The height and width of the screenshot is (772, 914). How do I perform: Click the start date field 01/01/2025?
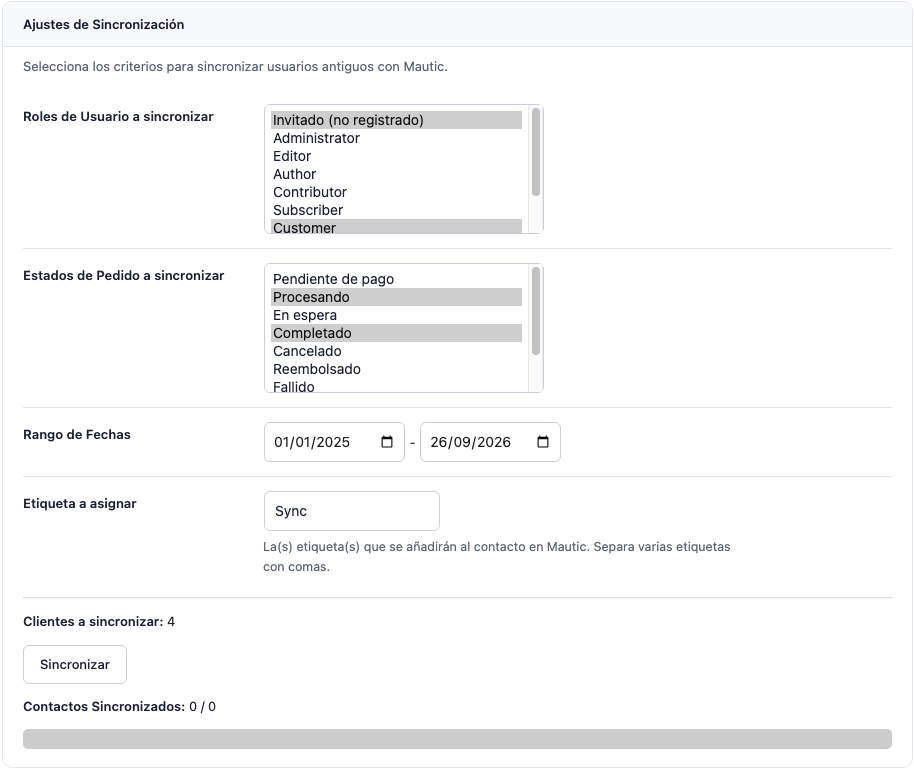334,442
